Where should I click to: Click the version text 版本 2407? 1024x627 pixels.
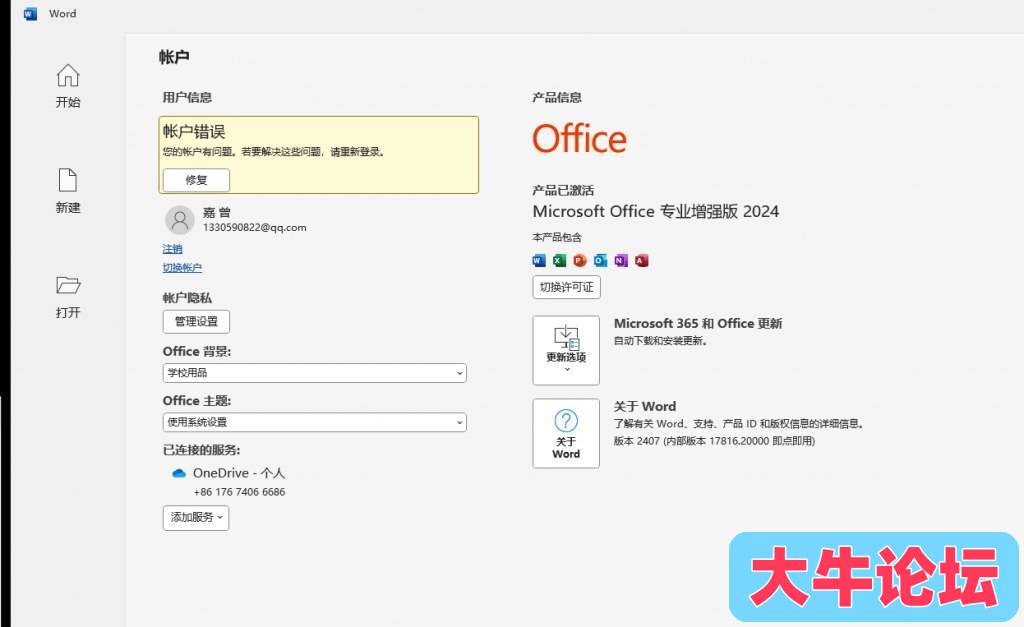pyautogui.click(x=714, y=441)
